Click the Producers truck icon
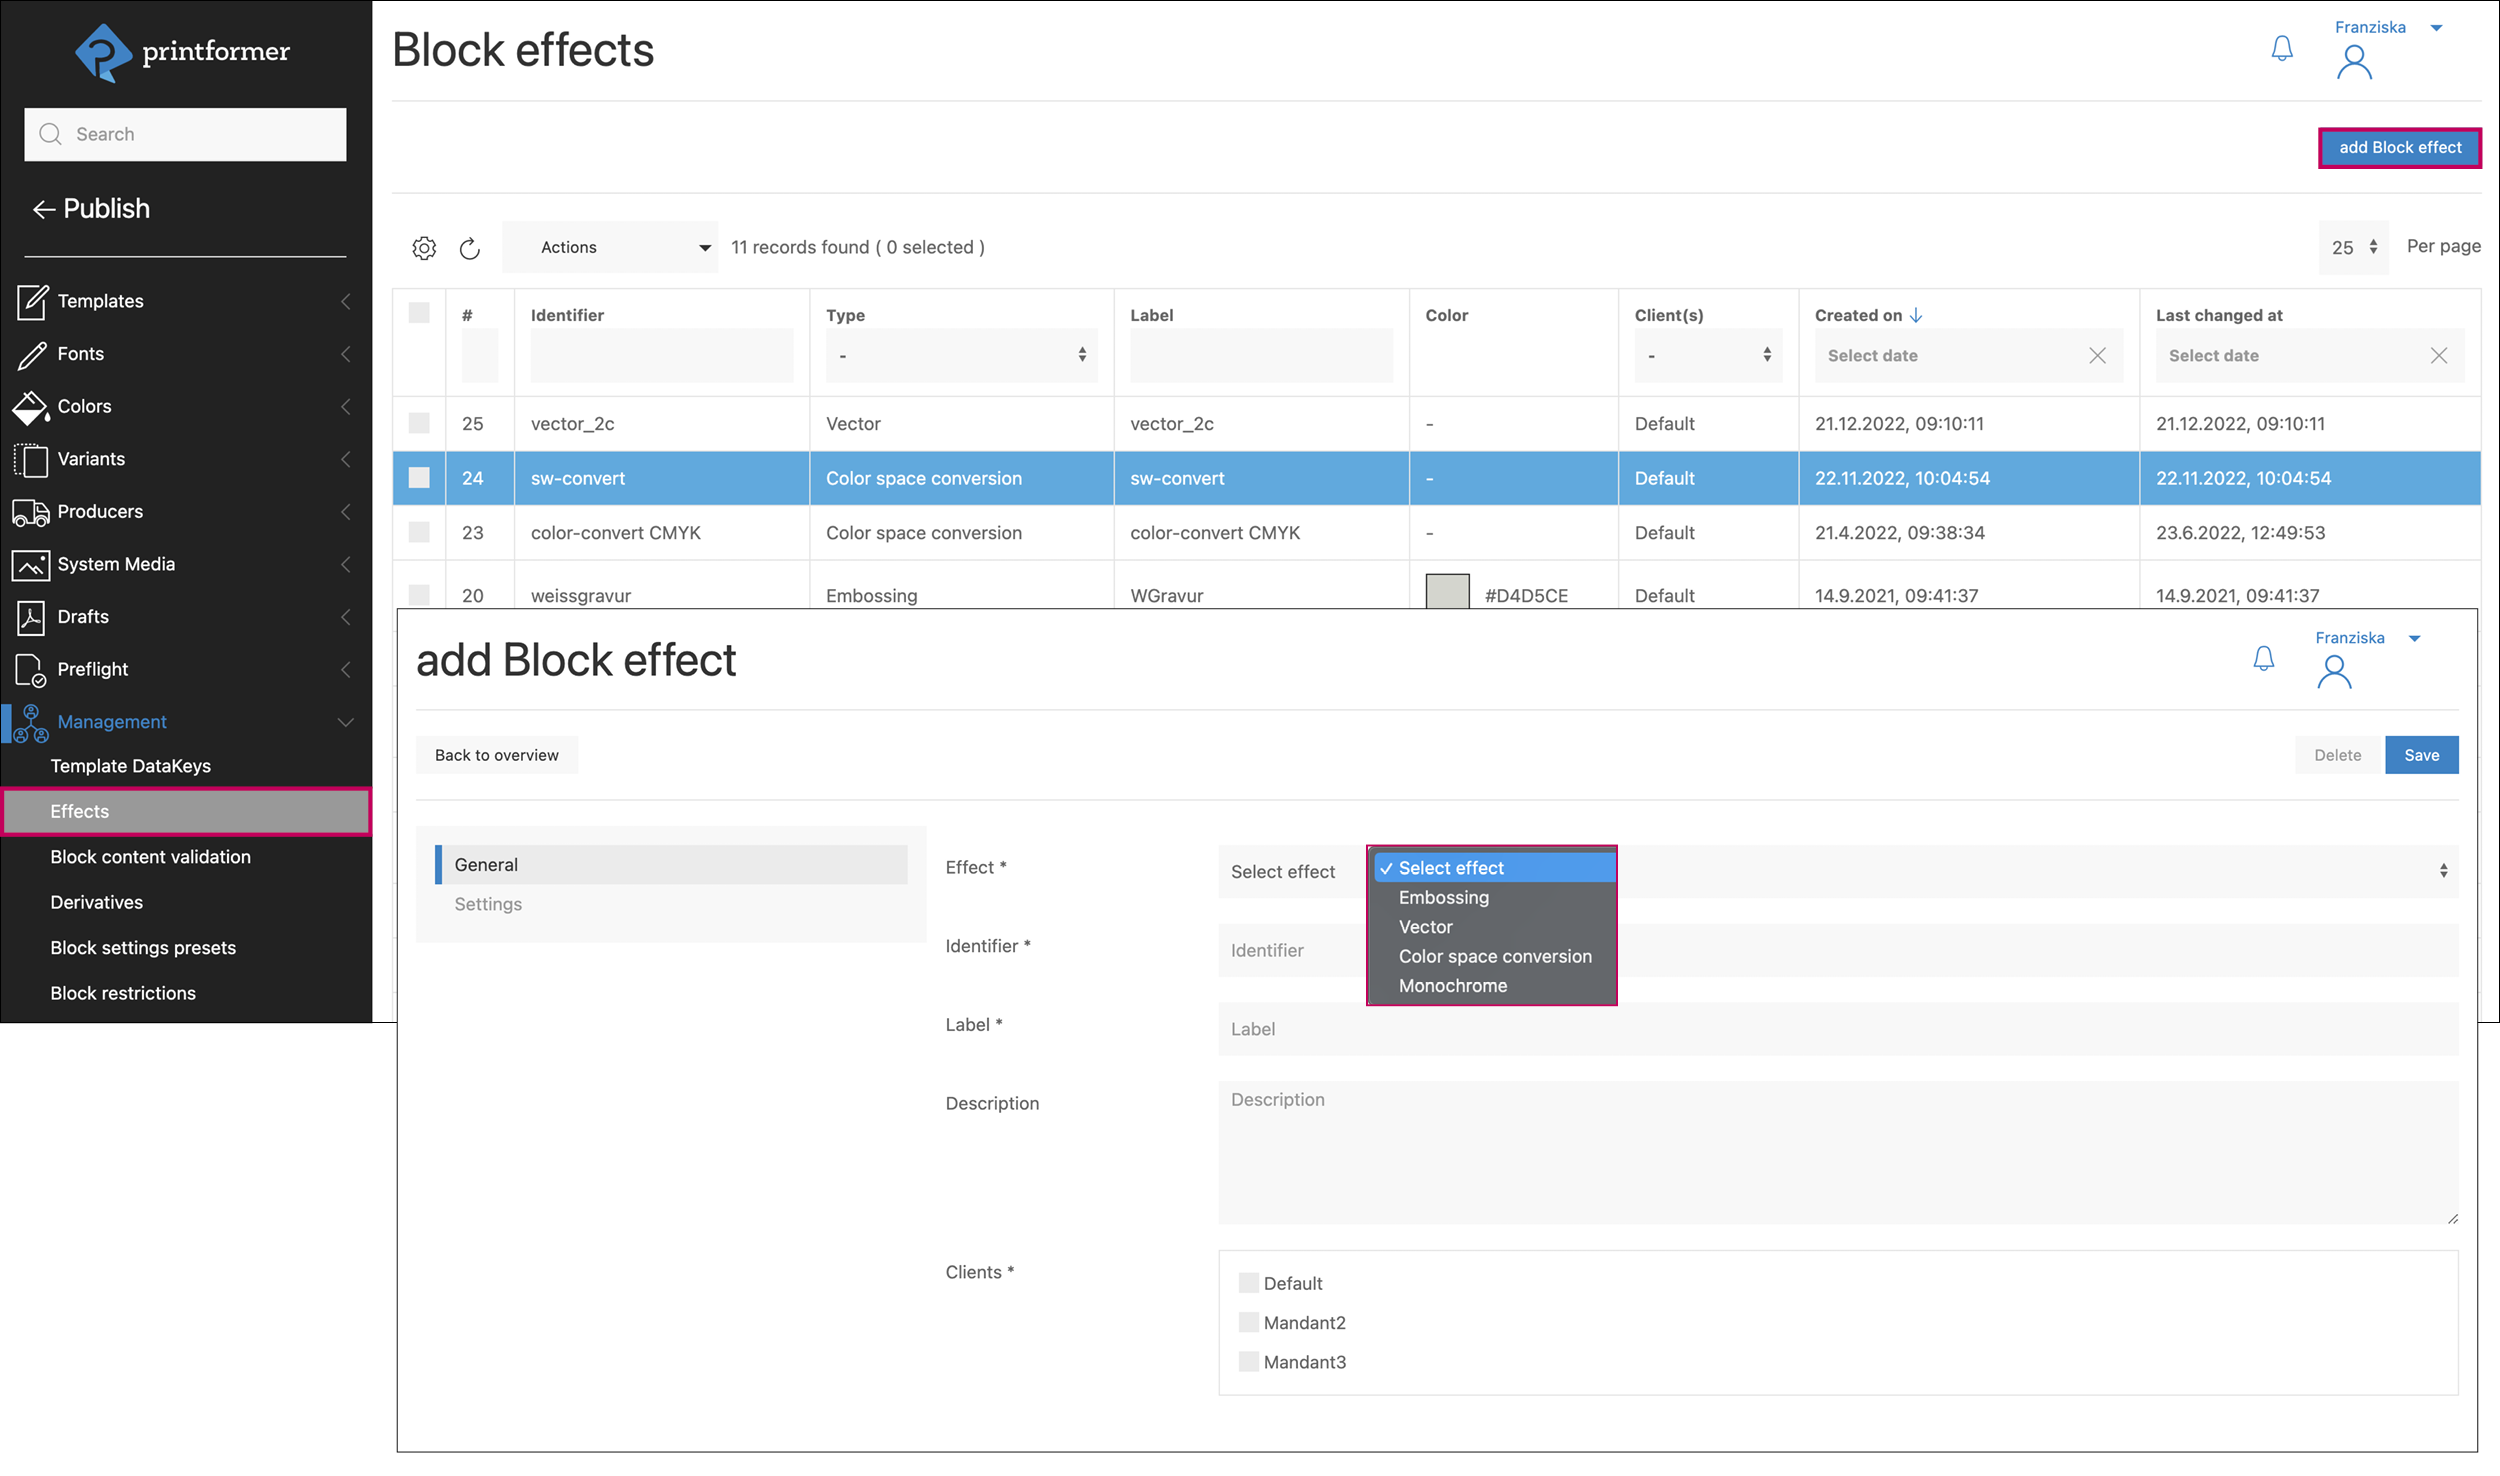This screenshot has width=2500, height=1476. tap(30, 512)
